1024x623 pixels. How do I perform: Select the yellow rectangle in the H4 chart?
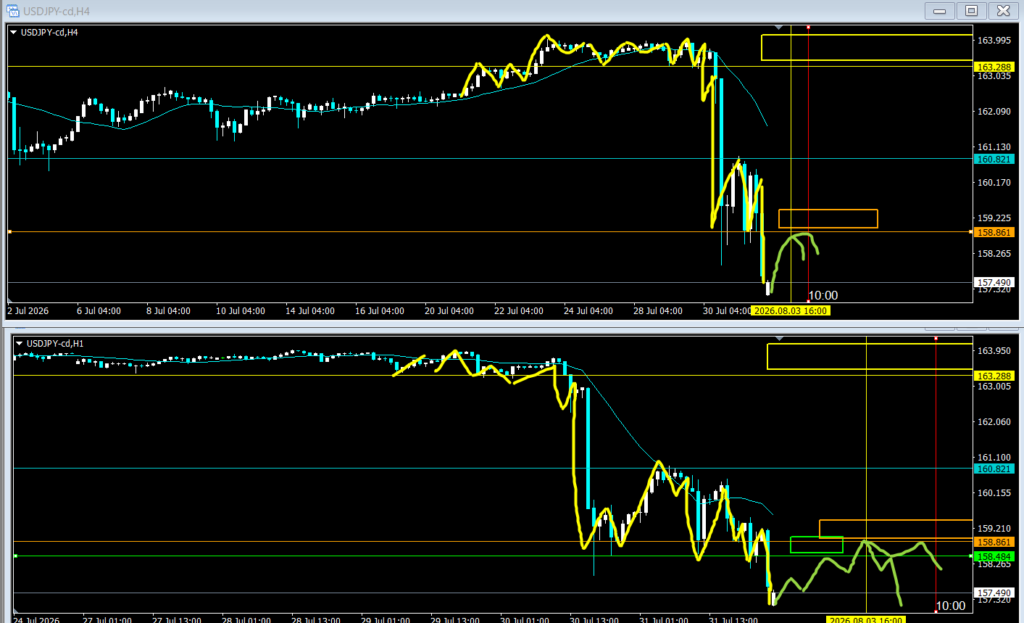tap(867, 48)
